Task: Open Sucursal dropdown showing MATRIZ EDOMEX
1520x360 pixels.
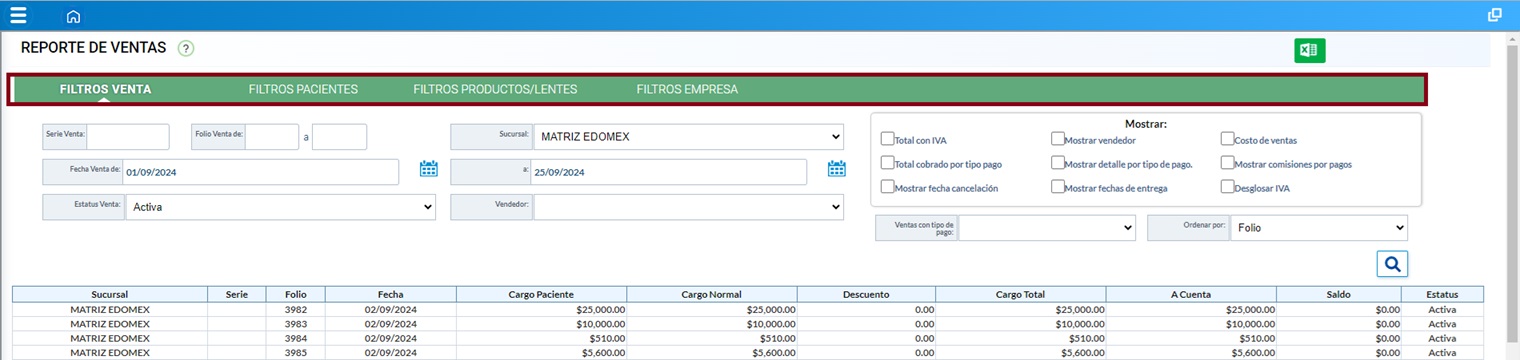Action: pos(688,136)
